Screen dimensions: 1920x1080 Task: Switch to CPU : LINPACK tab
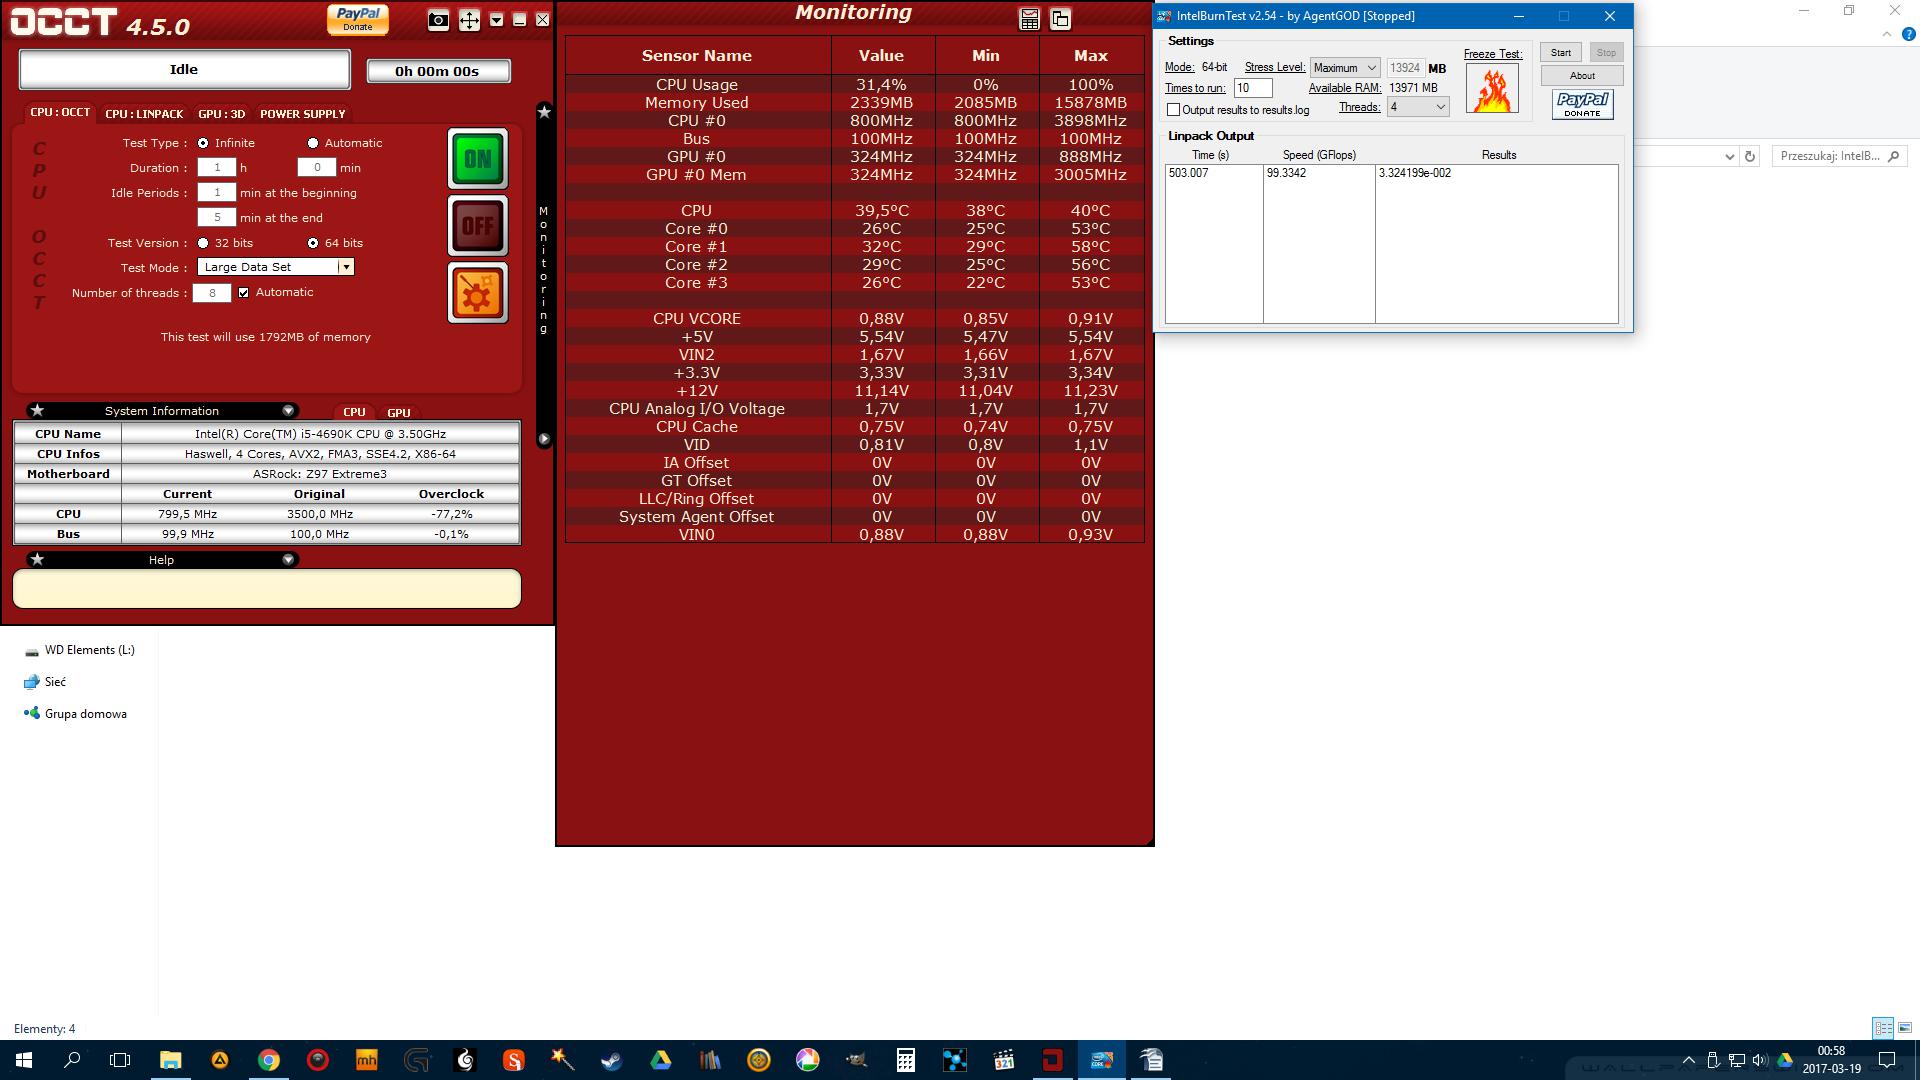[x=144, y=114]
